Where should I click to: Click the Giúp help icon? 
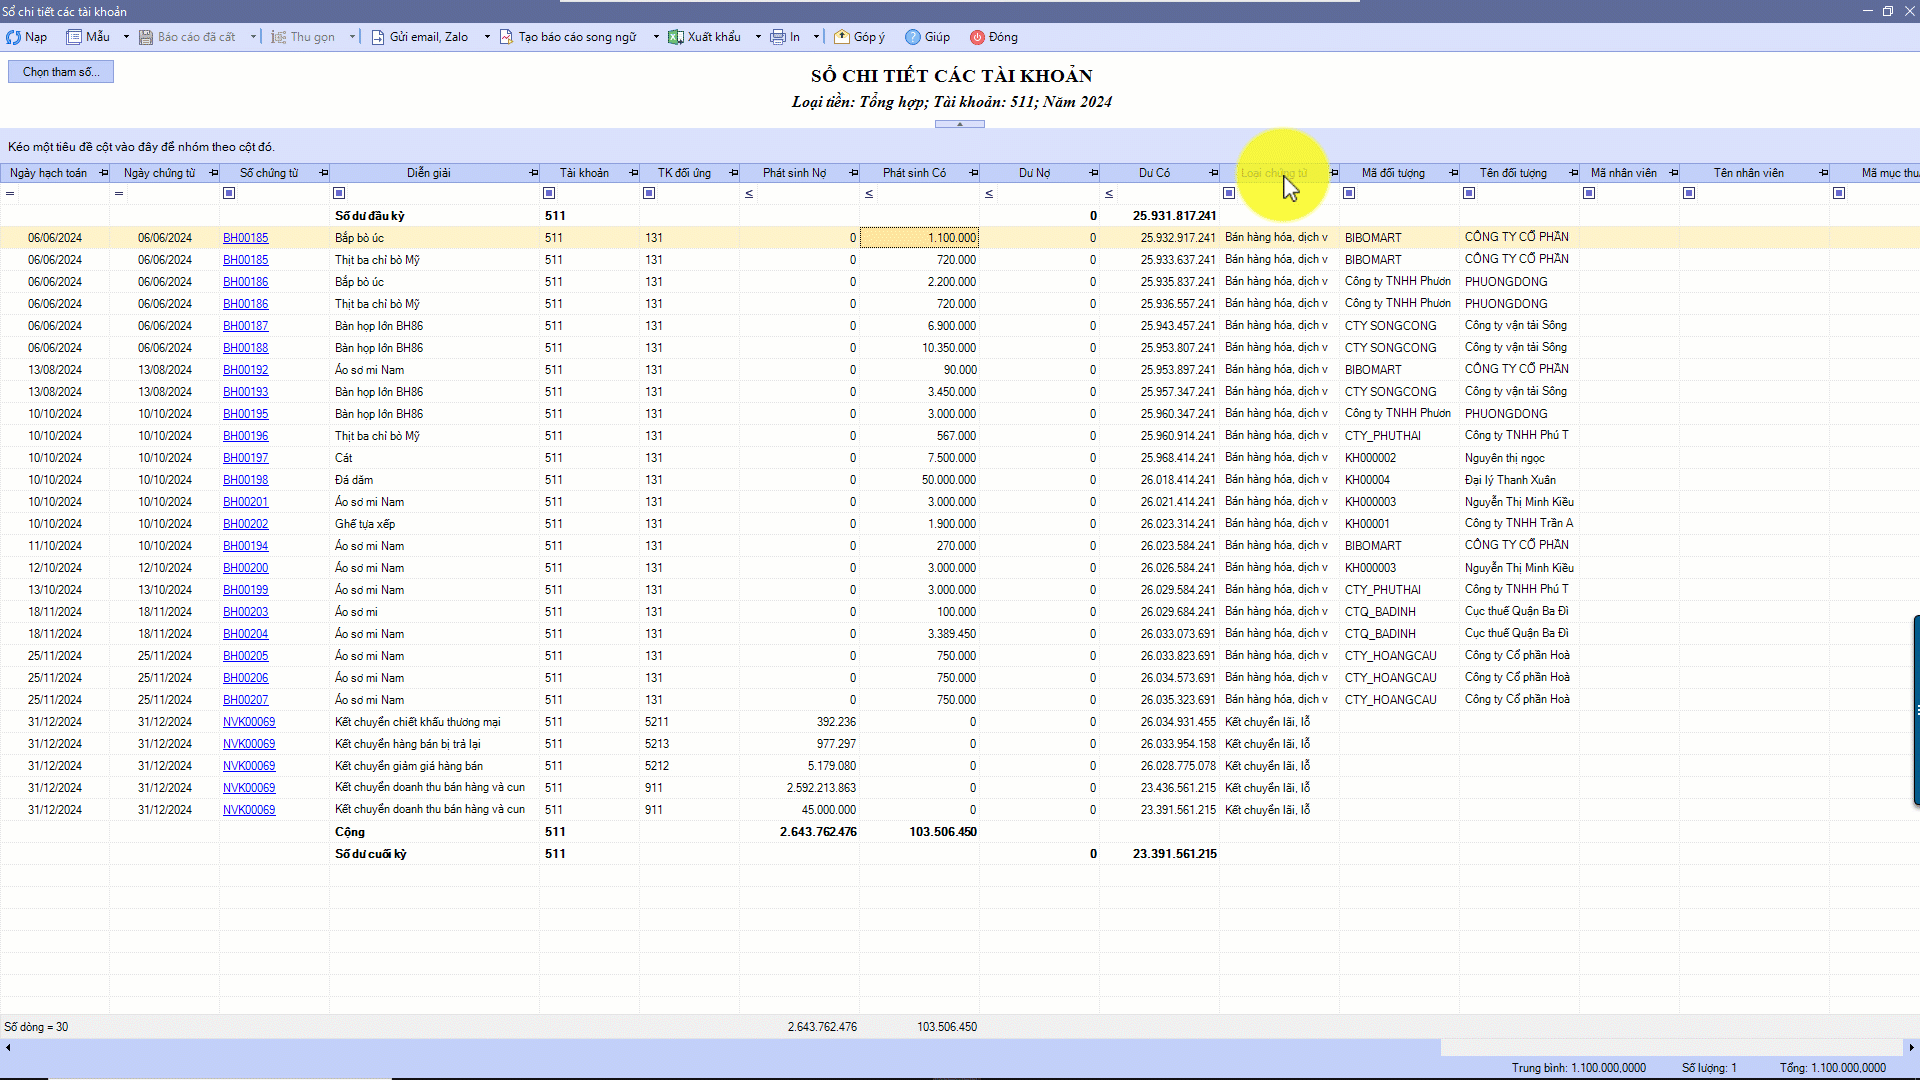pos(913,37)
